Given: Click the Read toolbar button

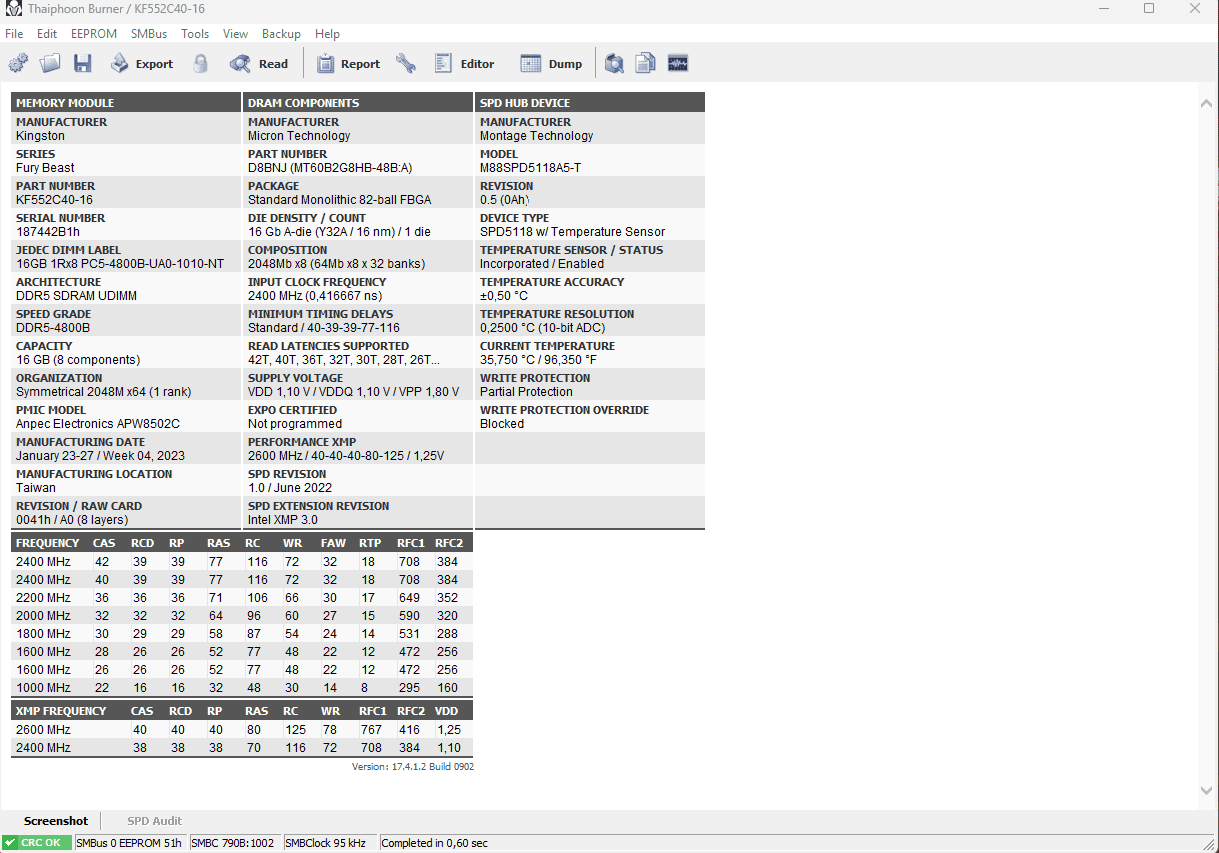Looking at the screenshot, I should (x=259, y=64).
